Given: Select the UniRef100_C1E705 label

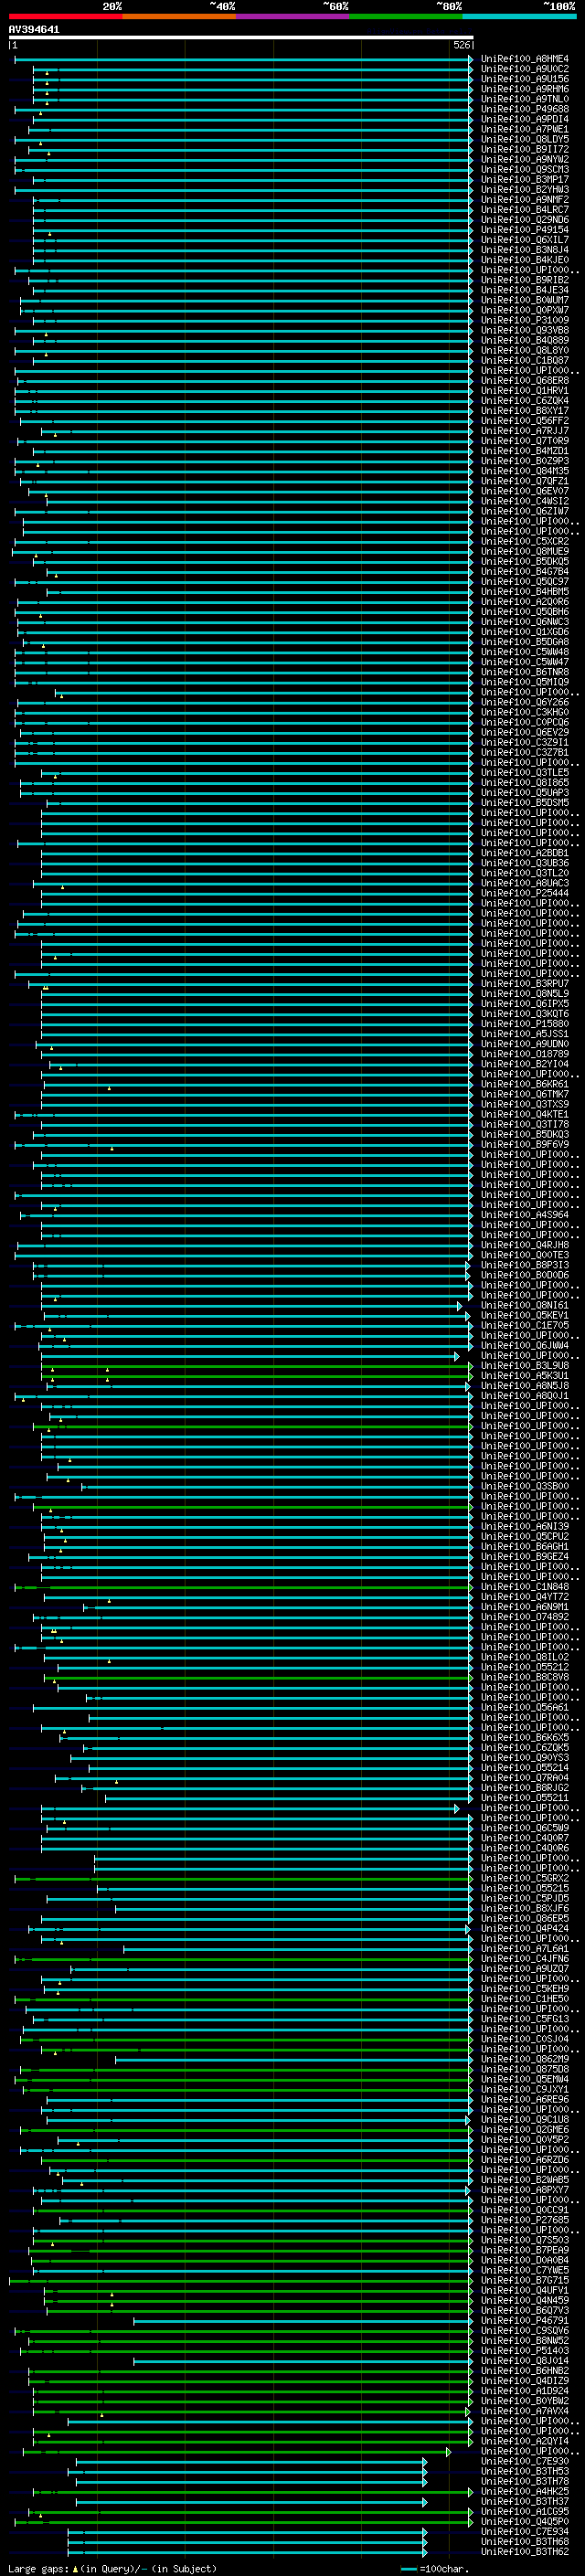Looking at the screenshot, I should [x=524, y=1325].
